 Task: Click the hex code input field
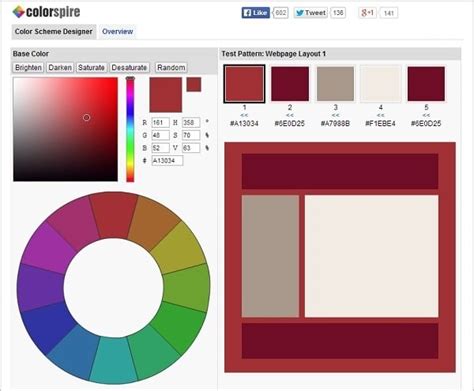point(167,160)
